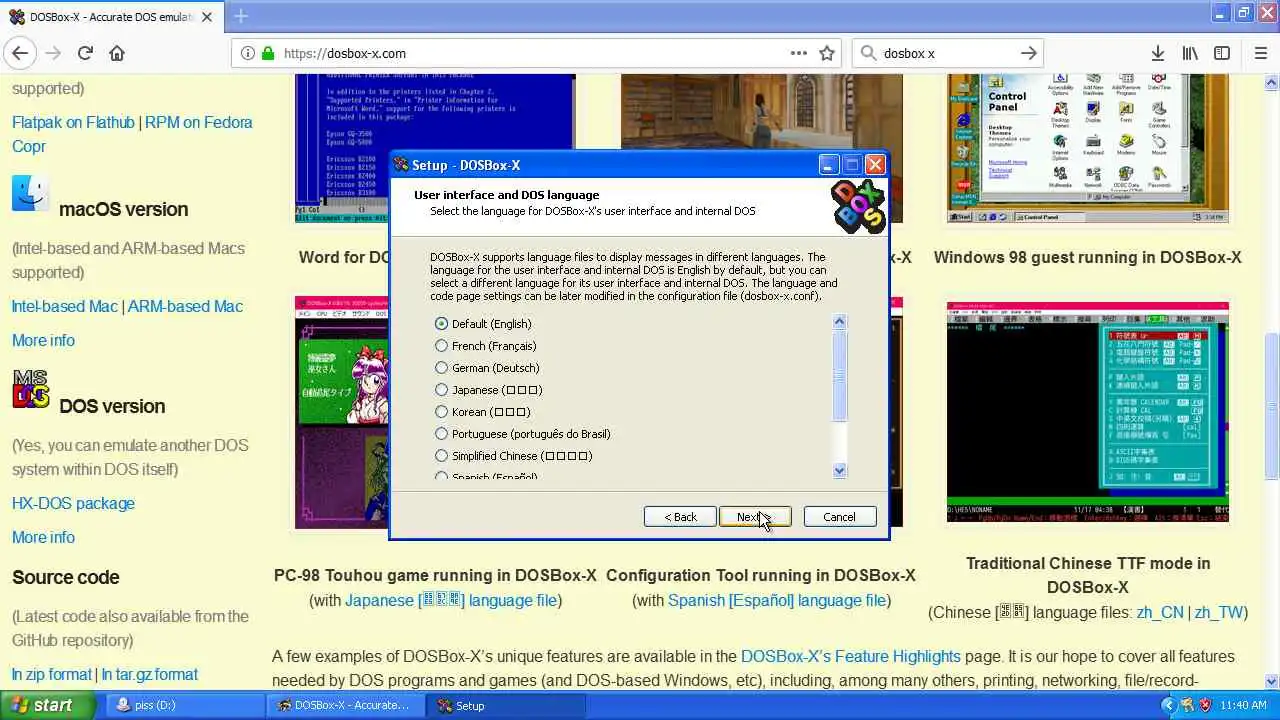
Task: Go to browser Home page
Action: tap(117, 53)
